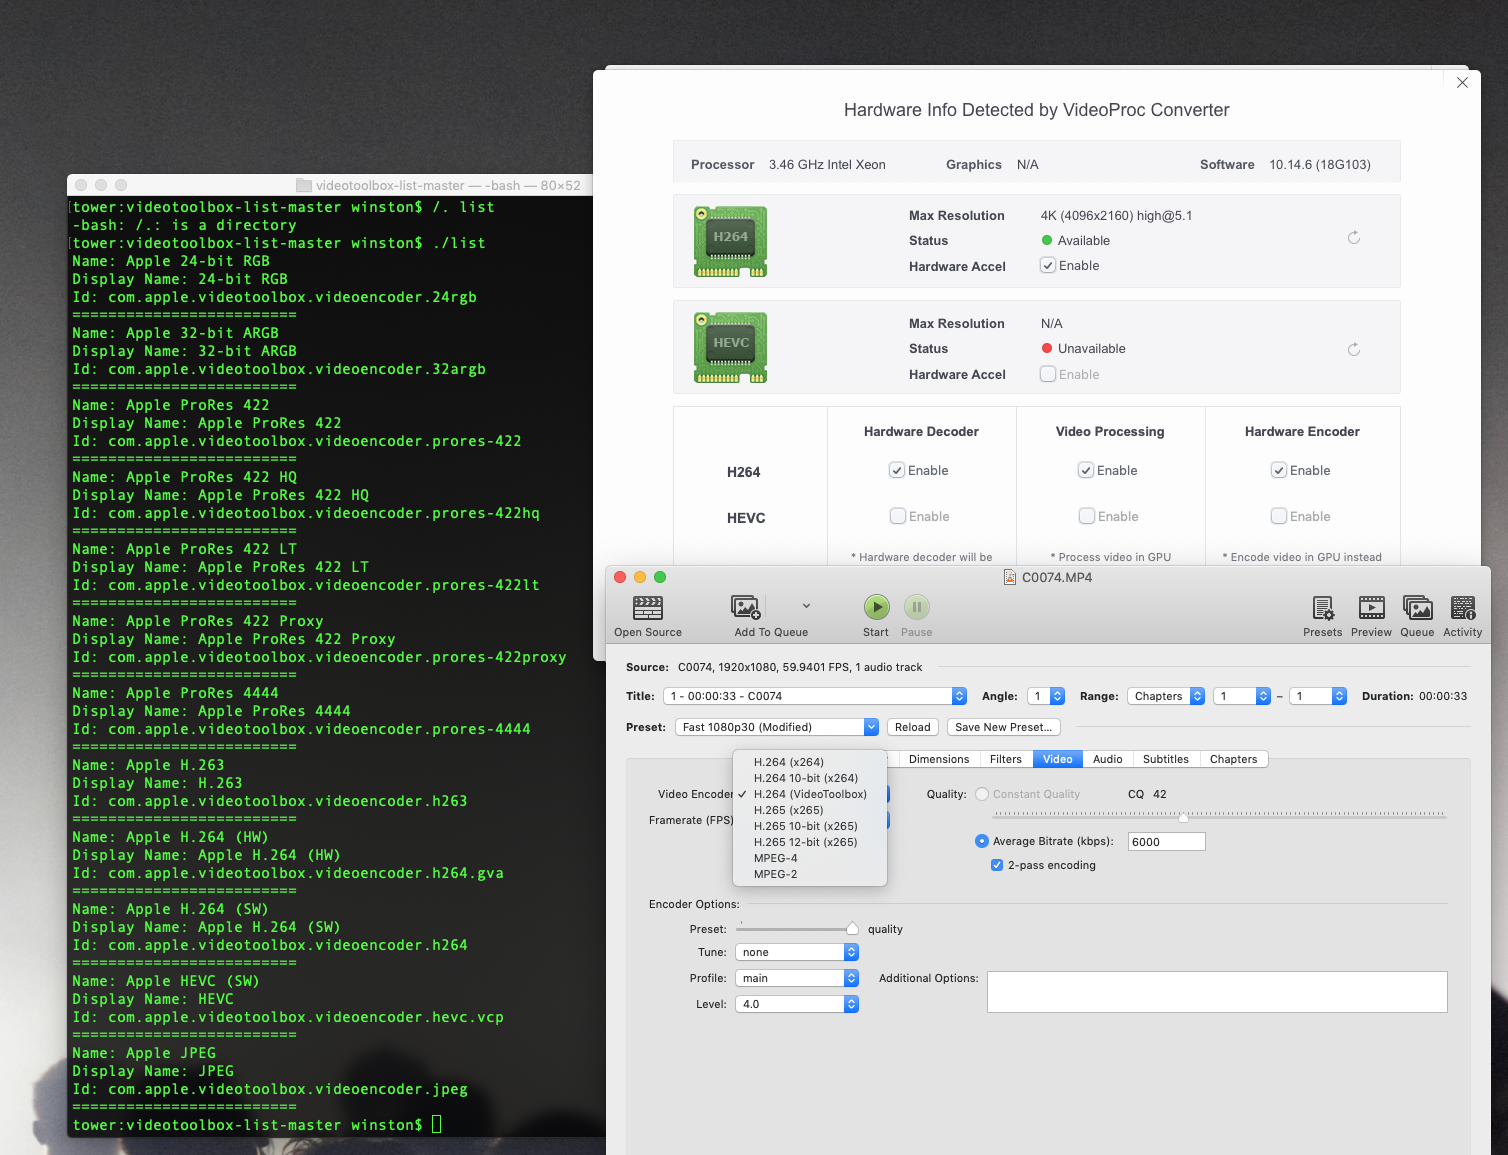This screenshot has height=1155, width=1508.
Task: Open the ending chapter dropdown
Action: coord(1318,696)
